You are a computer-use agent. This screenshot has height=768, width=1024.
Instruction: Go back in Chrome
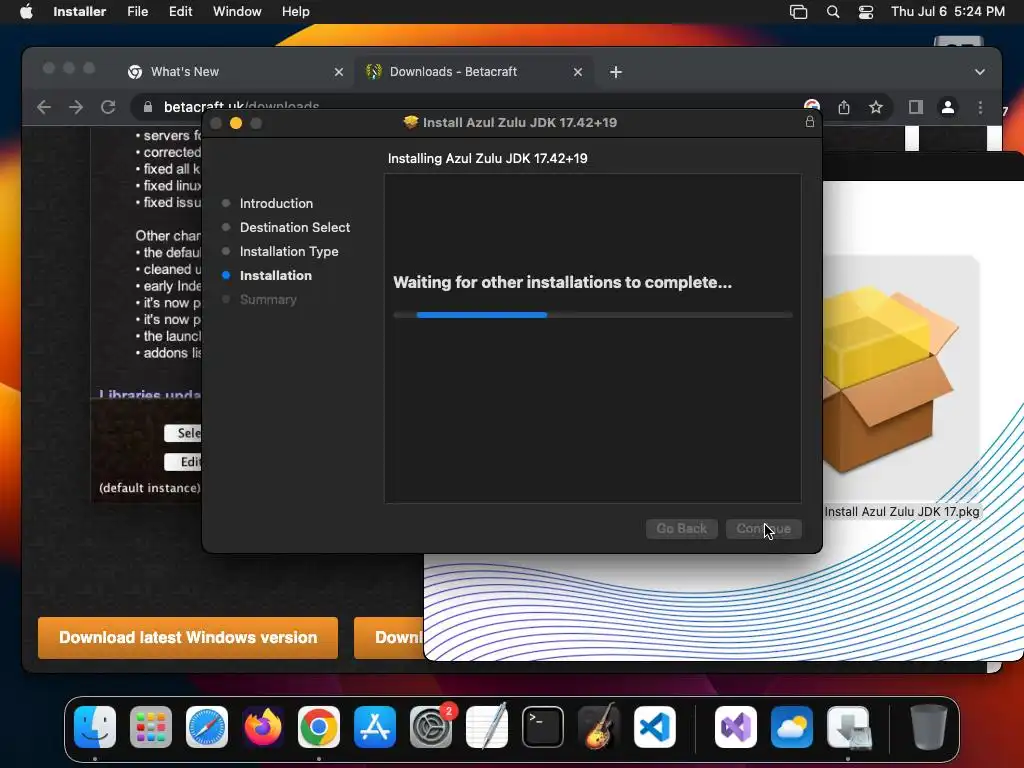[44, 107]
